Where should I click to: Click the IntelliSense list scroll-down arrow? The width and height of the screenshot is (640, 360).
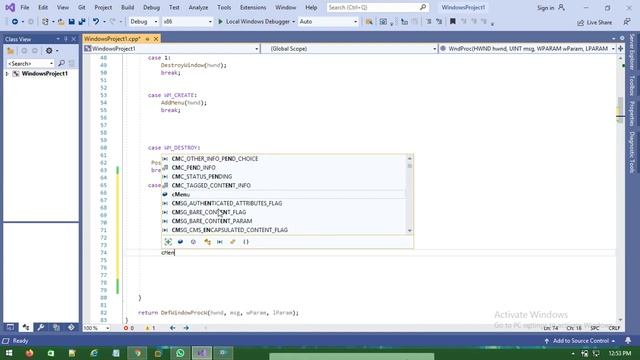coord(409,231)
